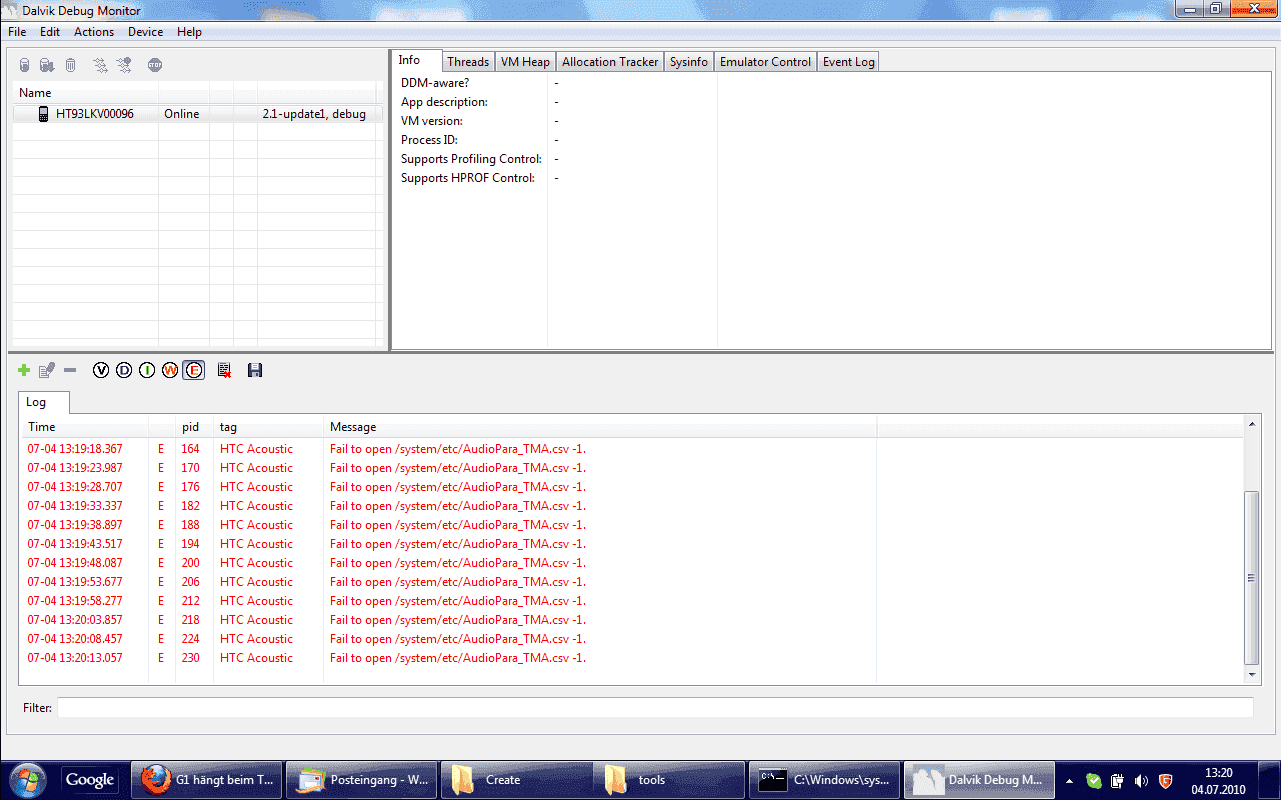Save the log using the floppy disk icon

pyautogui.click(x=255, y=370)
